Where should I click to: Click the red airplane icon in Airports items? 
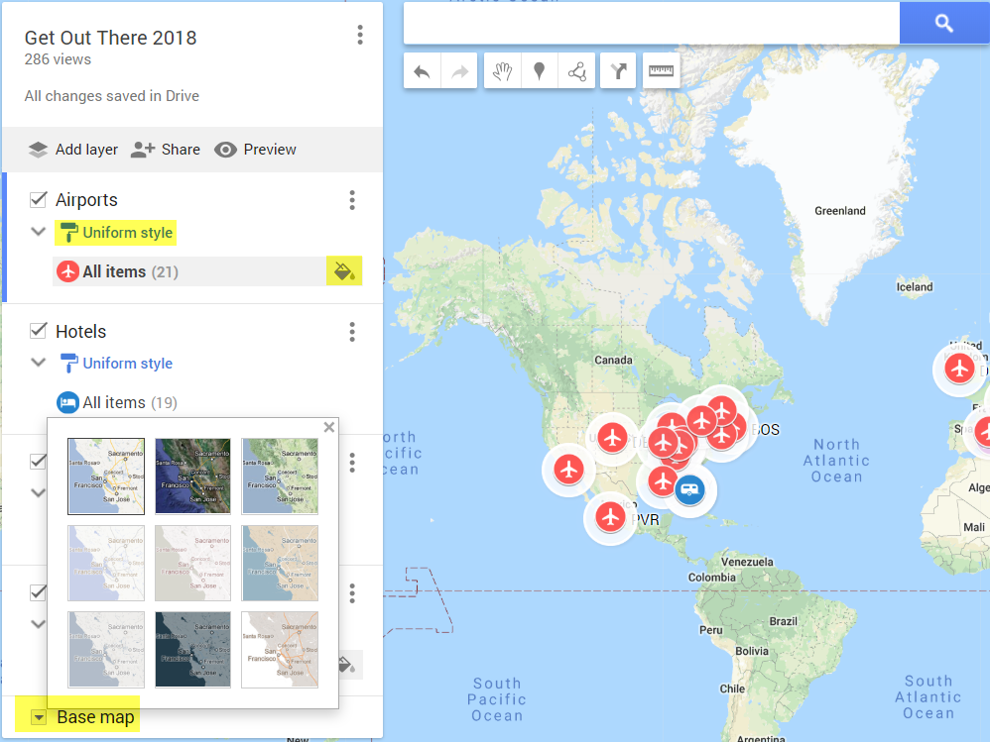pyautogui.click(x=68, y=272)
